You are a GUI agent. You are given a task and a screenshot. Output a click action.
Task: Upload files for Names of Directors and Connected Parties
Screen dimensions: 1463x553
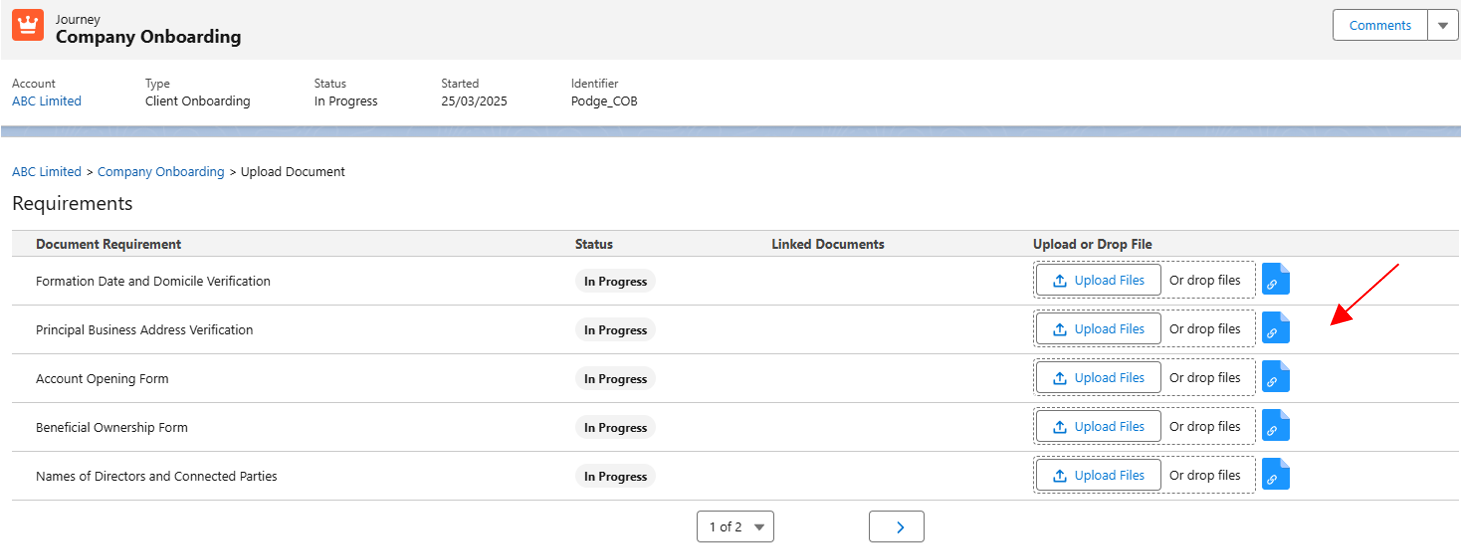1098,476
